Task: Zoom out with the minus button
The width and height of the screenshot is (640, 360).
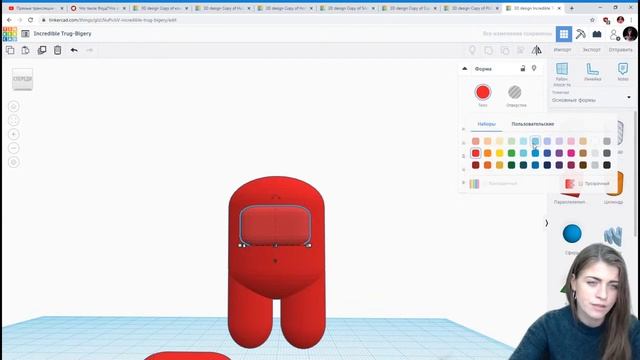Action: [x=13, y=148]
